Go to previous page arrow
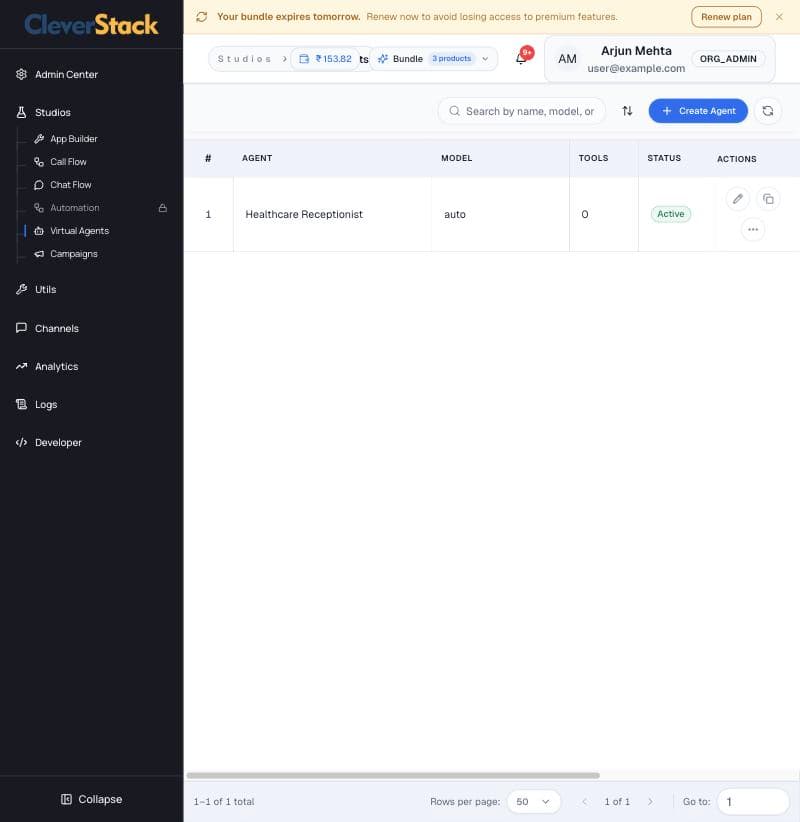 point(585,802)
